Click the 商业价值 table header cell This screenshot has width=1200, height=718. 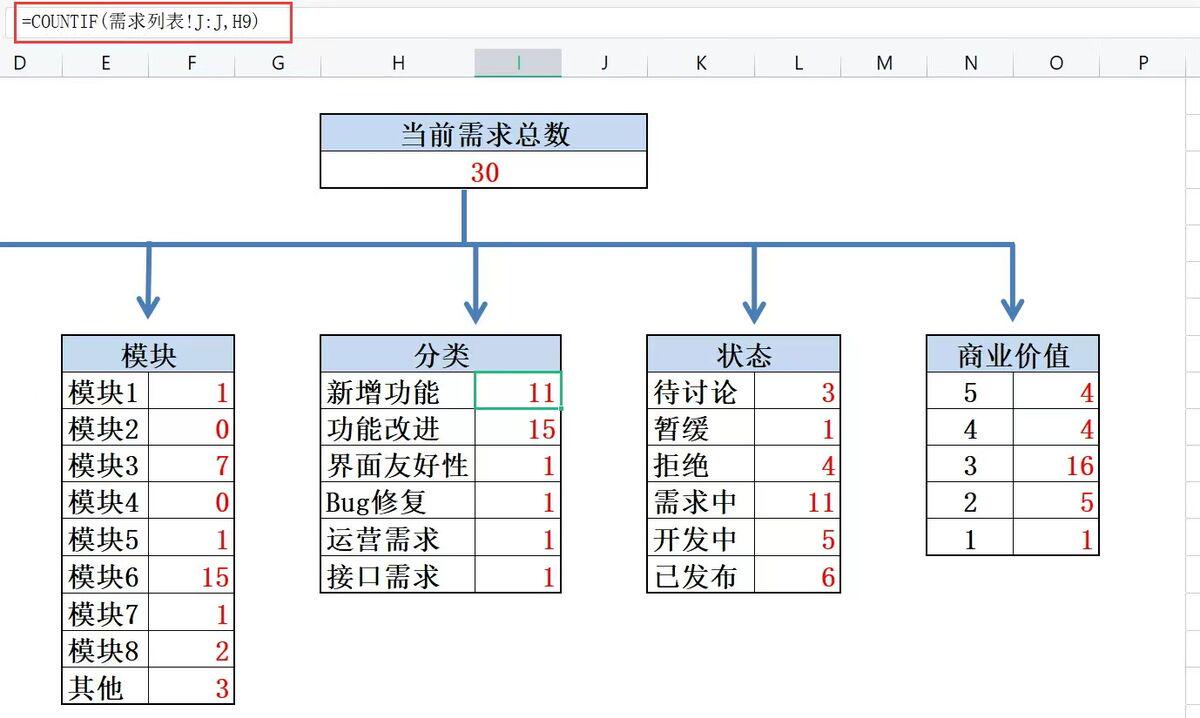pos(1013,355)
